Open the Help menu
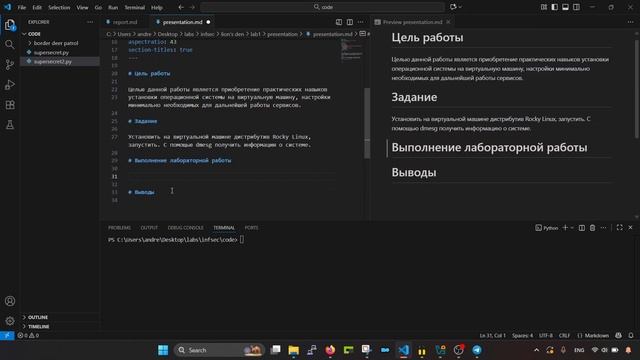 coord(157,7)
